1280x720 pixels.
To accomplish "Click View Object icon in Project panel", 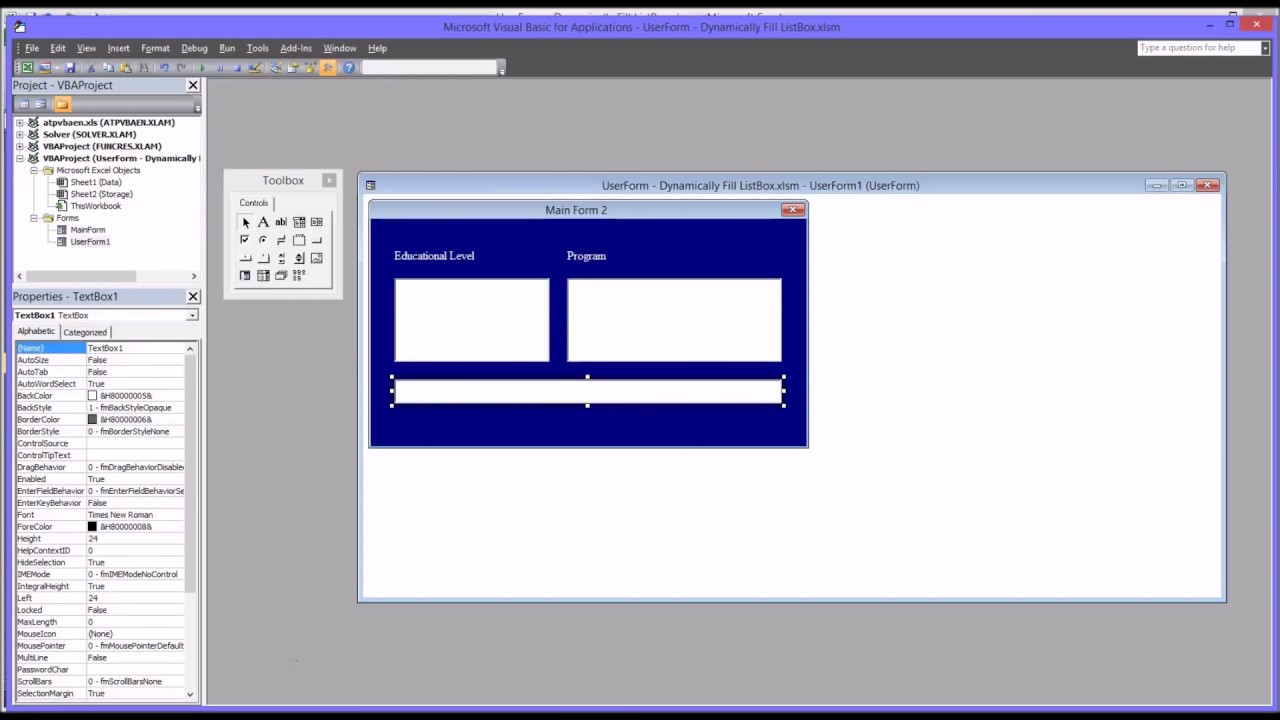I will [40, 105].
